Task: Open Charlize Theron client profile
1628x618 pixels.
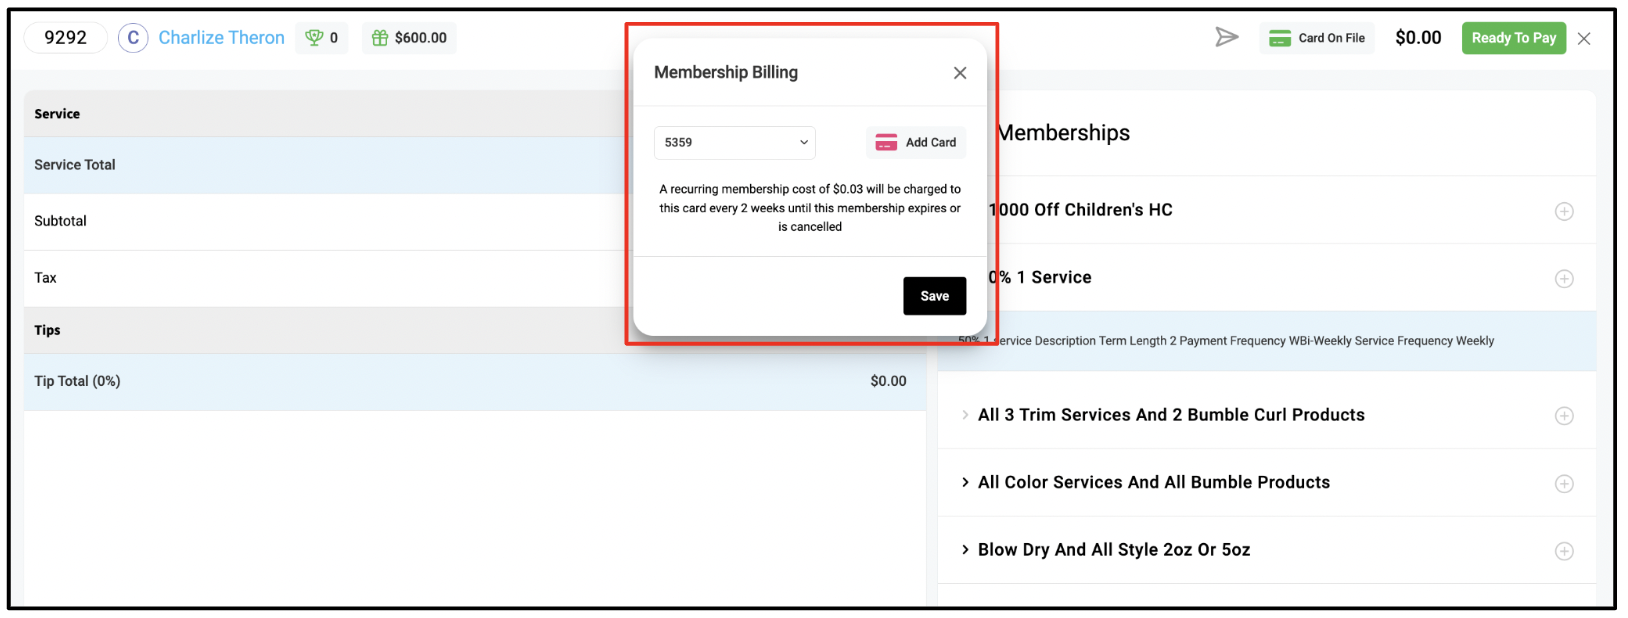Action: [x=221, y=38]
